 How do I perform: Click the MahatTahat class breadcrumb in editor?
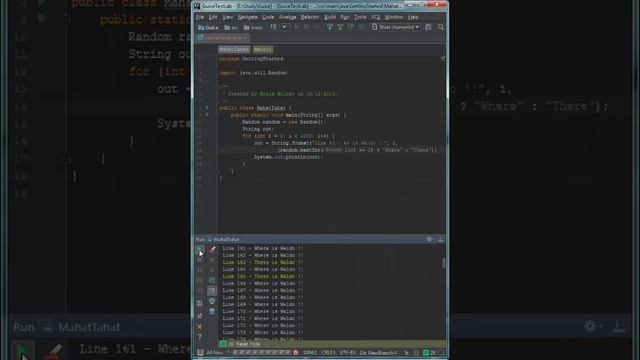[x=234, y=49]
